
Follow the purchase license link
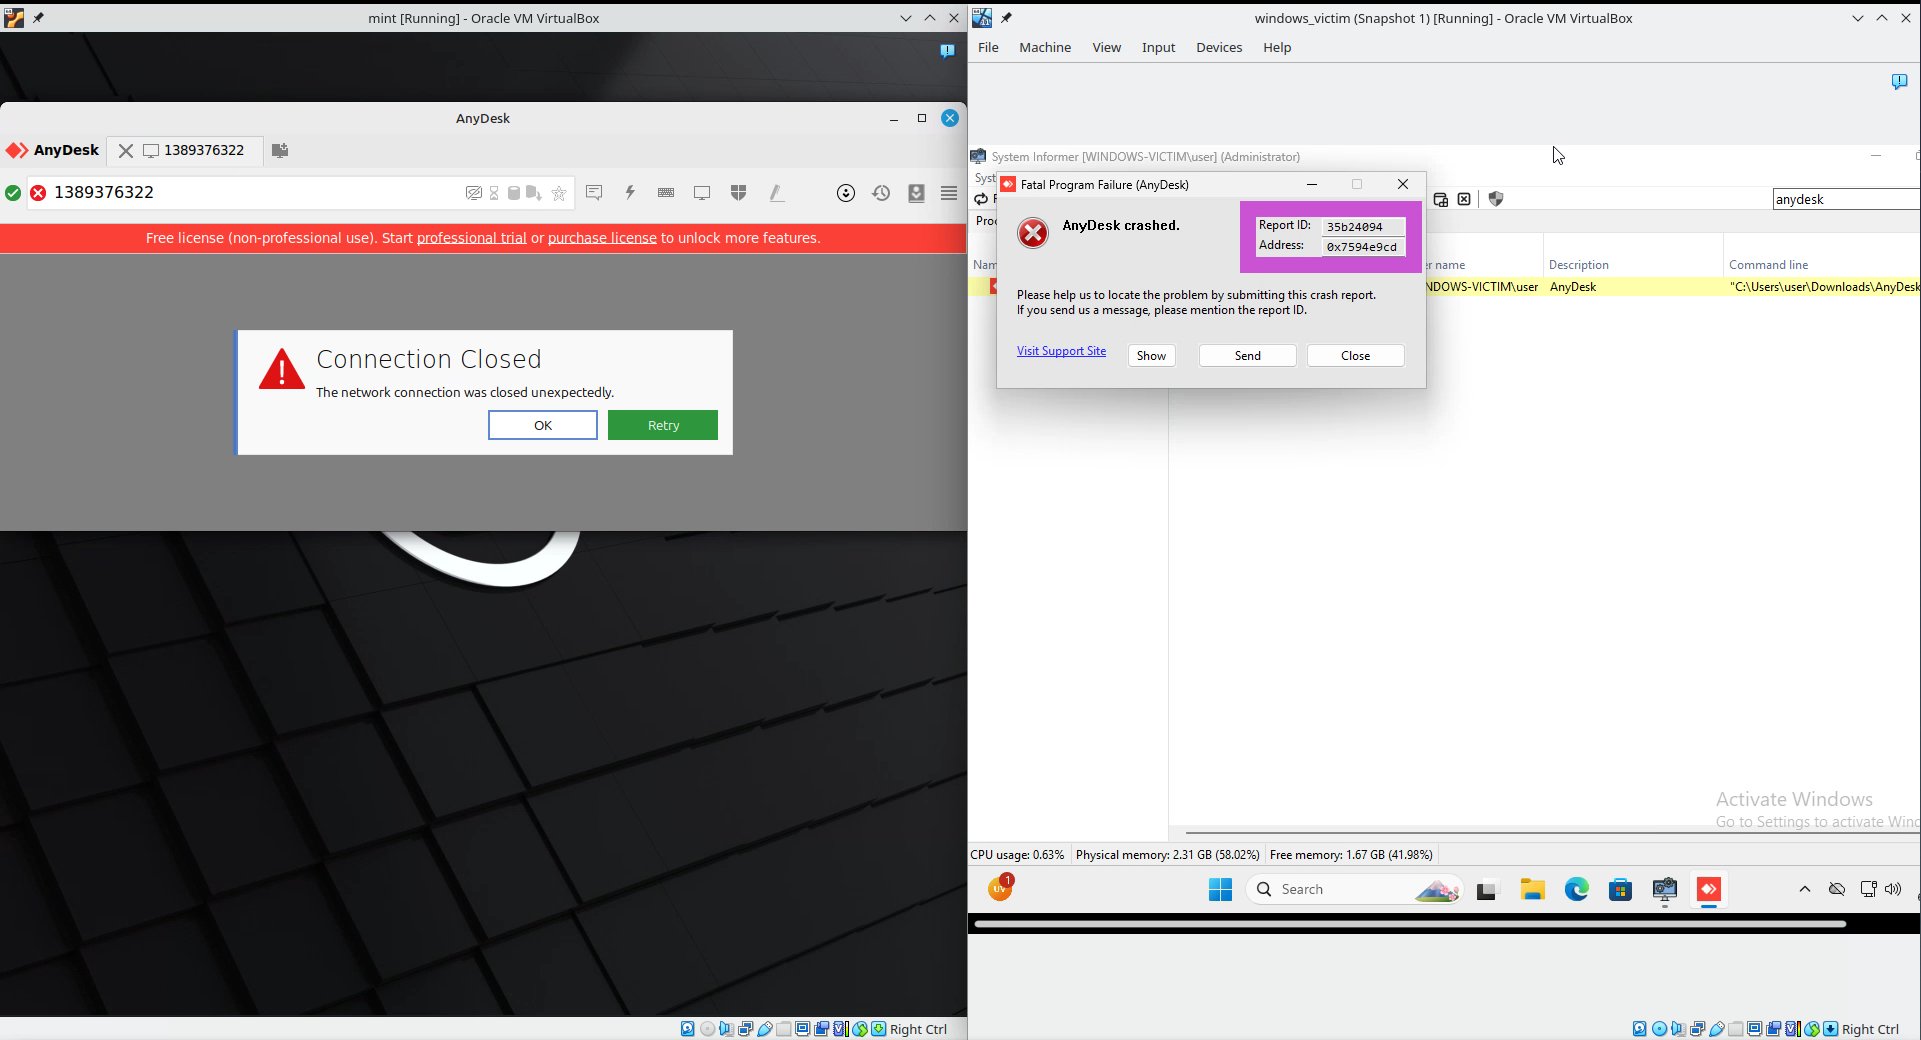point(602,238)
